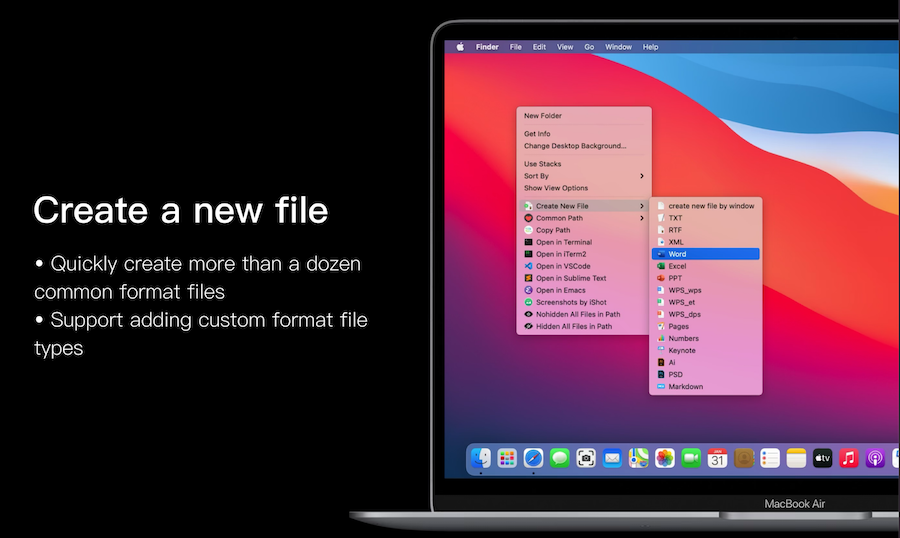Launch Photos from the dock

click(x=664, y=458)
